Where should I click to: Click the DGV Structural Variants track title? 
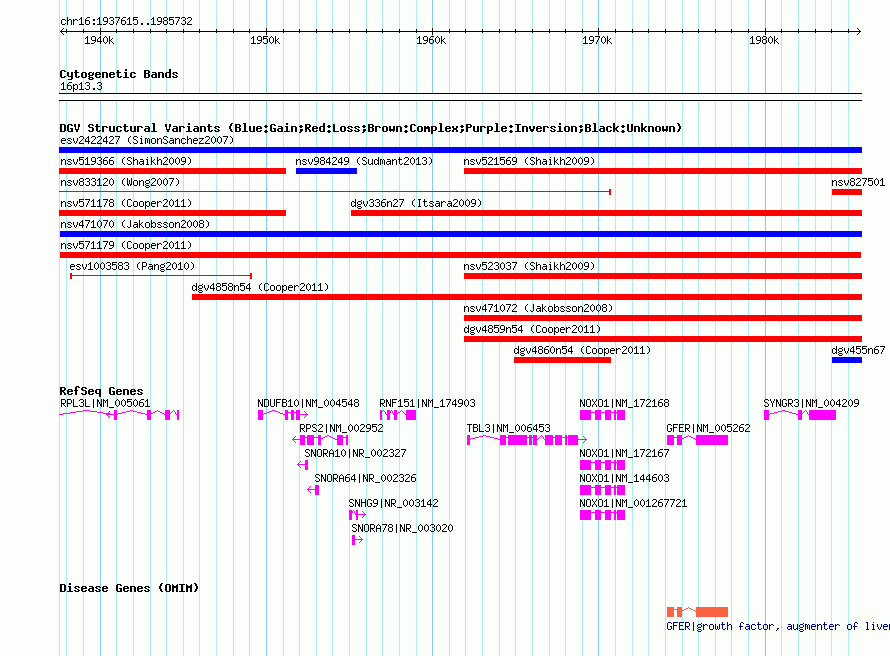pos(370,128)
